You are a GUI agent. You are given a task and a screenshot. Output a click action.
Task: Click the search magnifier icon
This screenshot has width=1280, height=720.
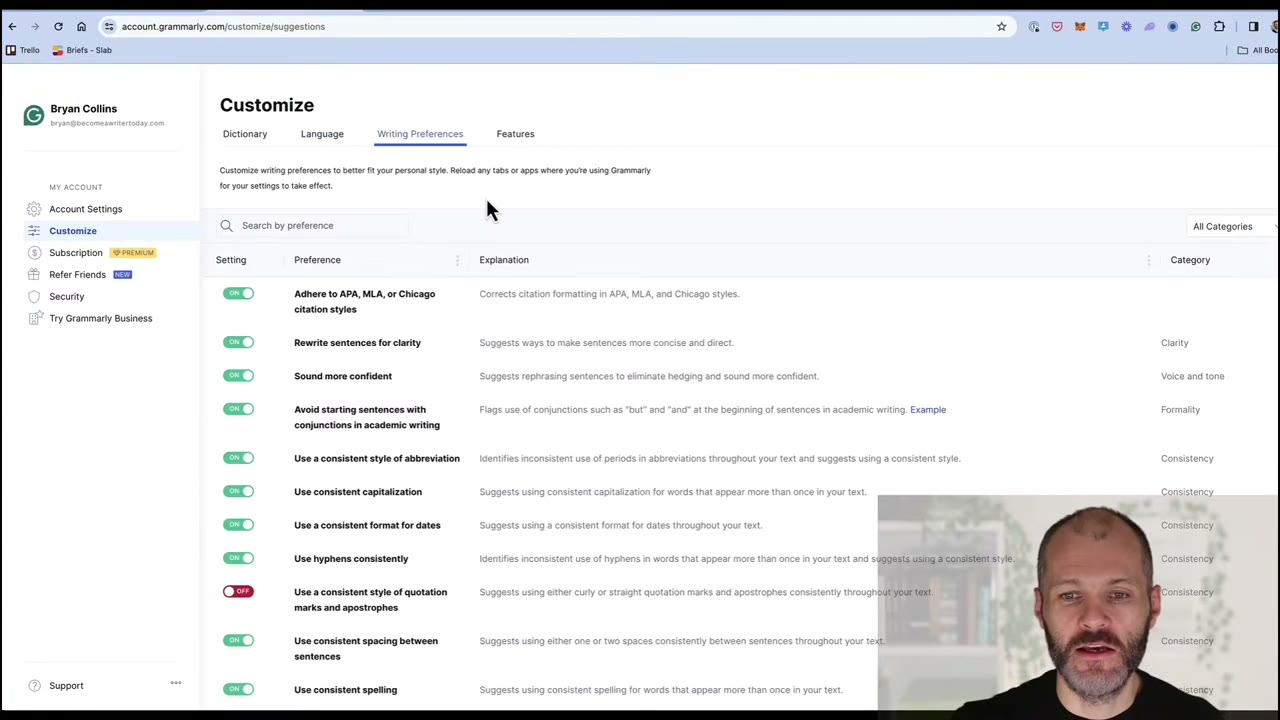pyautogui.click(x=227, y=226)
